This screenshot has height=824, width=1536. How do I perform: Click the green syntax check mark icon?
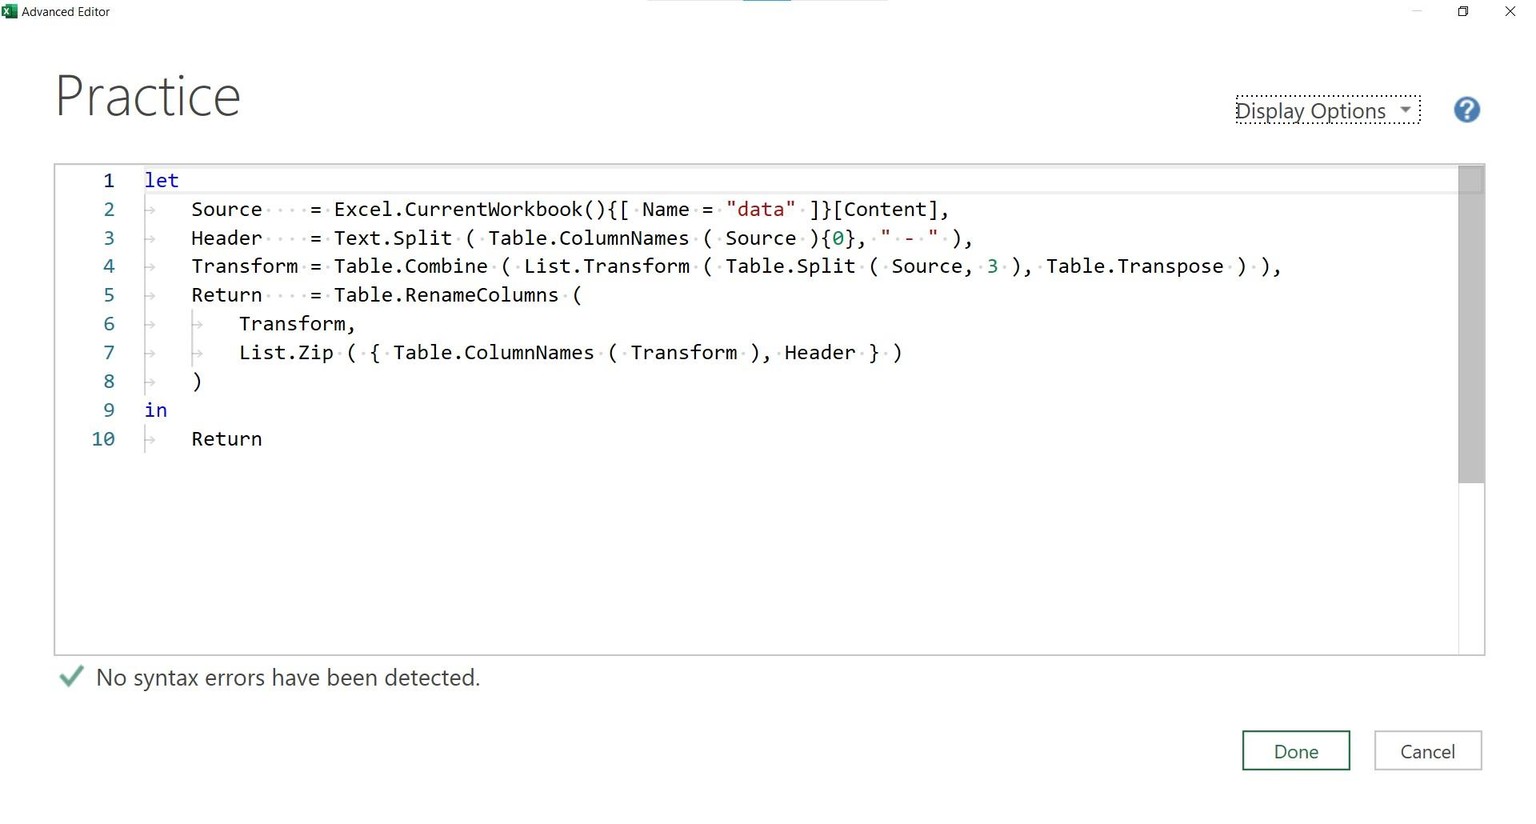pyautogui.click(x=71, y=677)
